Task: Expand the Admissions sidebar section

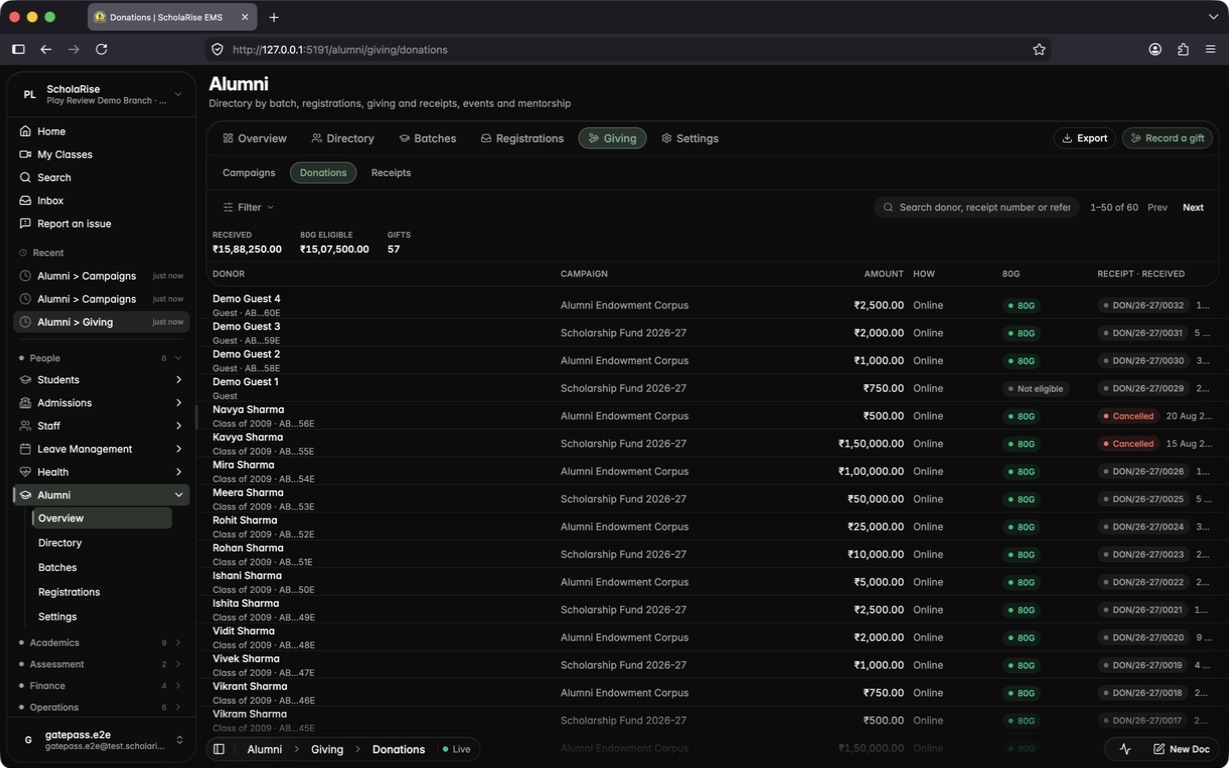Action: click(100, 403)
